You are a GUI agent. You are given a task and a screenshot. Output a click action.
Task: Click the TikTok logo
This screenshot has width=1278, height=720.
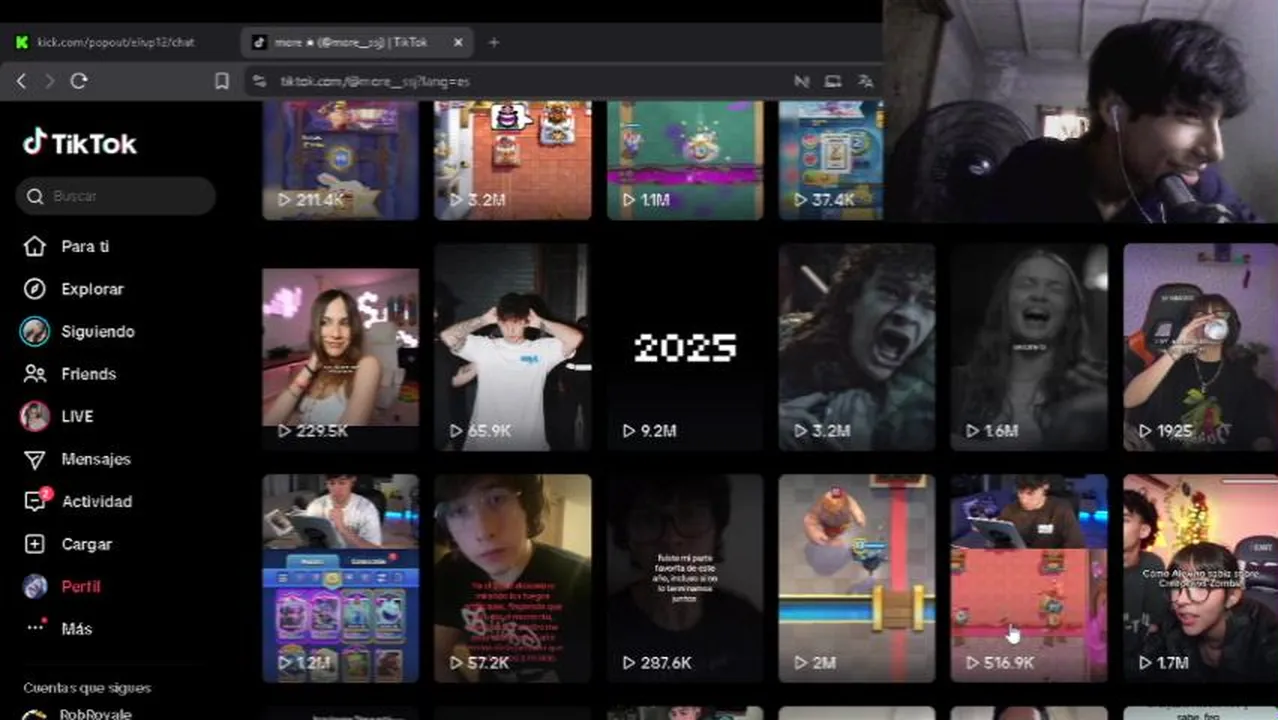click(x=79, y=143)
